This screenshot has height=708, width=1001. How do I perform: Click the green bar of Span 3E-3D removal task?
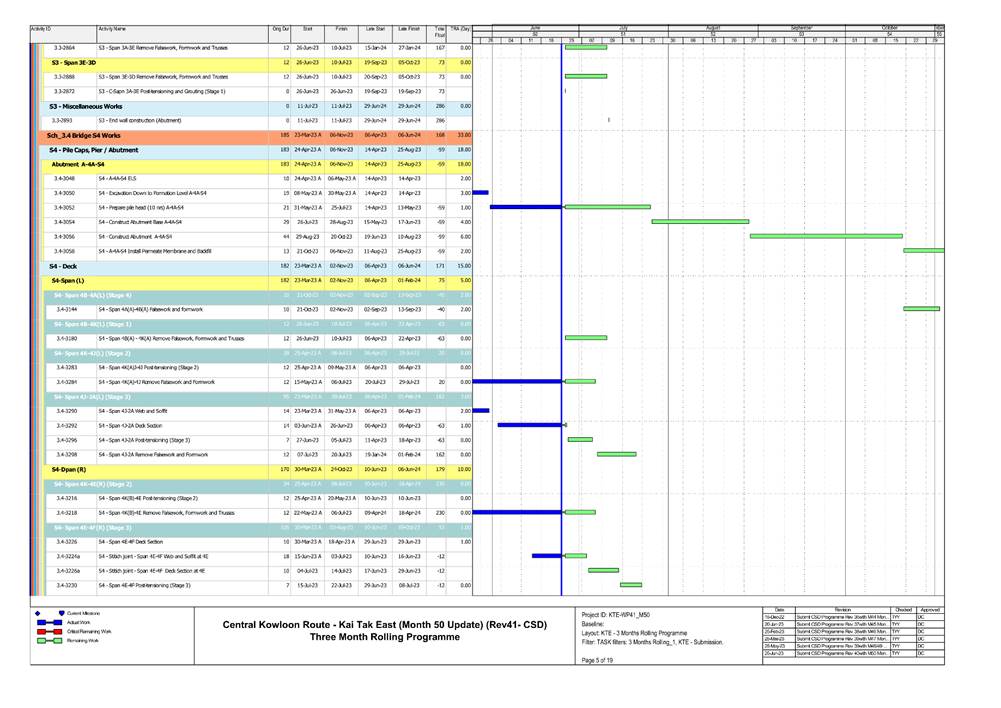point(585,74)
